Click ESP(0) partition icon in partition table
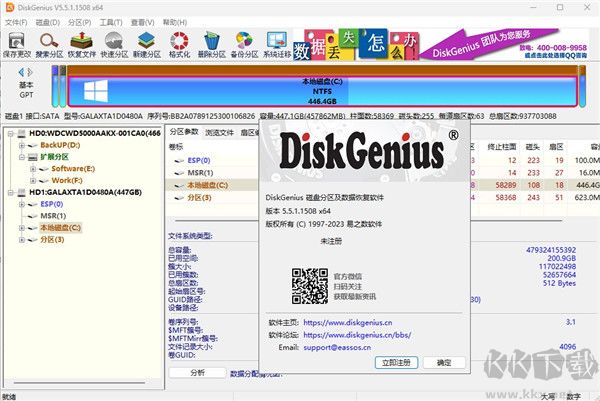600x401 pixels. 179,161
